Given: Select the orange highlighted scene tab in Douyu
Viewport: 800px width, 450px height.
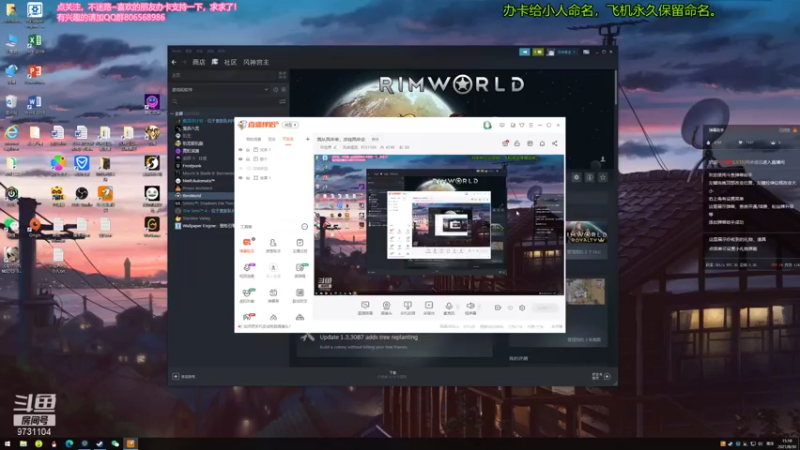Looking at the screenshot, I should [x=288, y=139].
